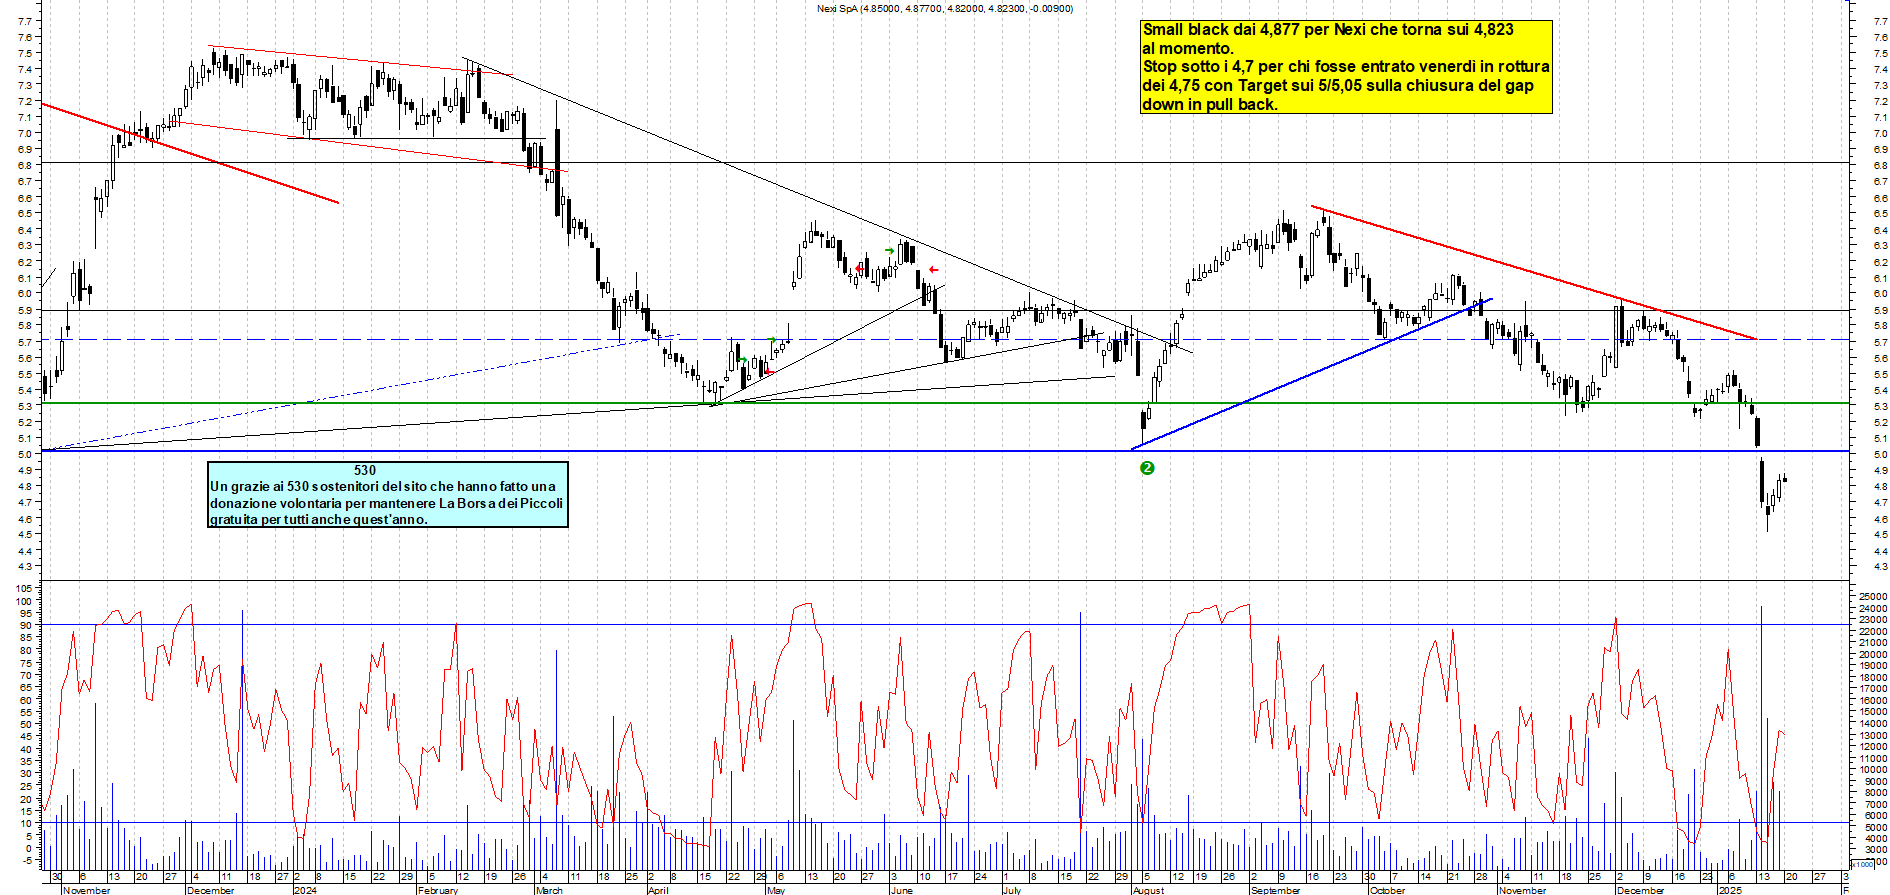Click the red arrow marker right of June candles
1890x895 pixels.
pyautogui.click(x=933, y=269)
